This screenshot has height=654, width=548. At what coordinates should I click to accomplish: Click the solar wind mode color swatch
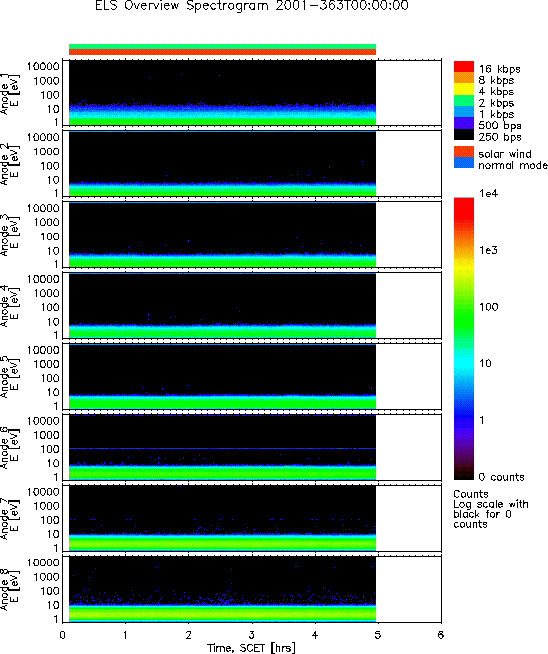point(464,152)
